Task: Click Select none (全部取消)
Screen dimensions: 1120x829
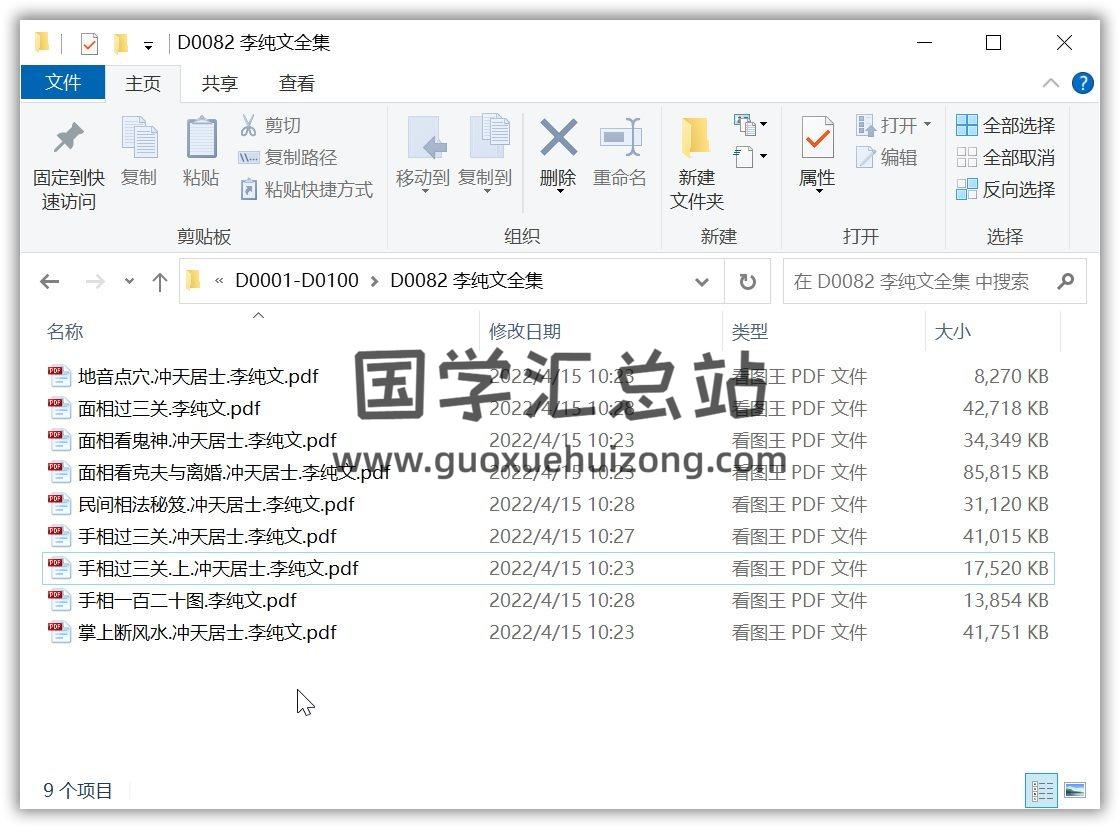Action: click(1006, 157)
